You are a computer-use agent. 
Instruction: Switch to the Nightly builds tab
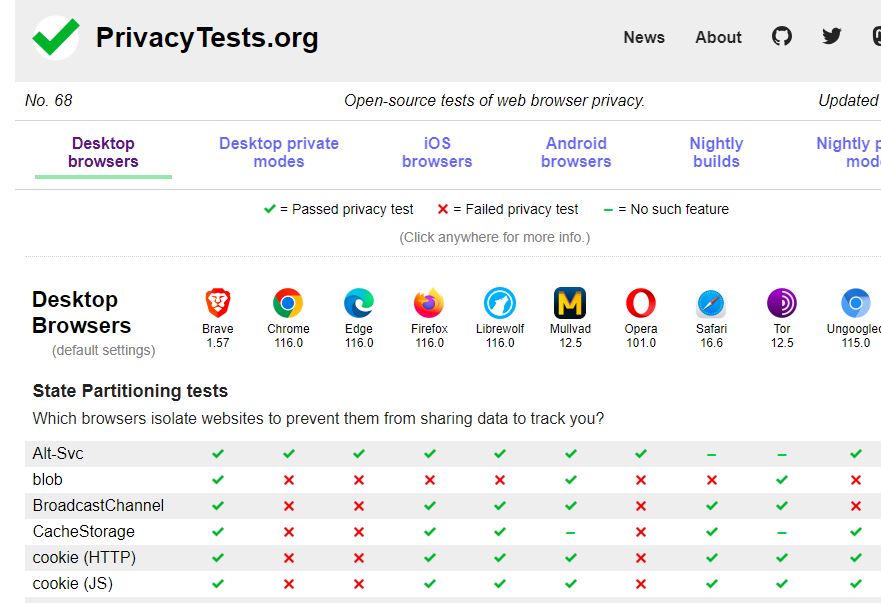pos(716,152)
